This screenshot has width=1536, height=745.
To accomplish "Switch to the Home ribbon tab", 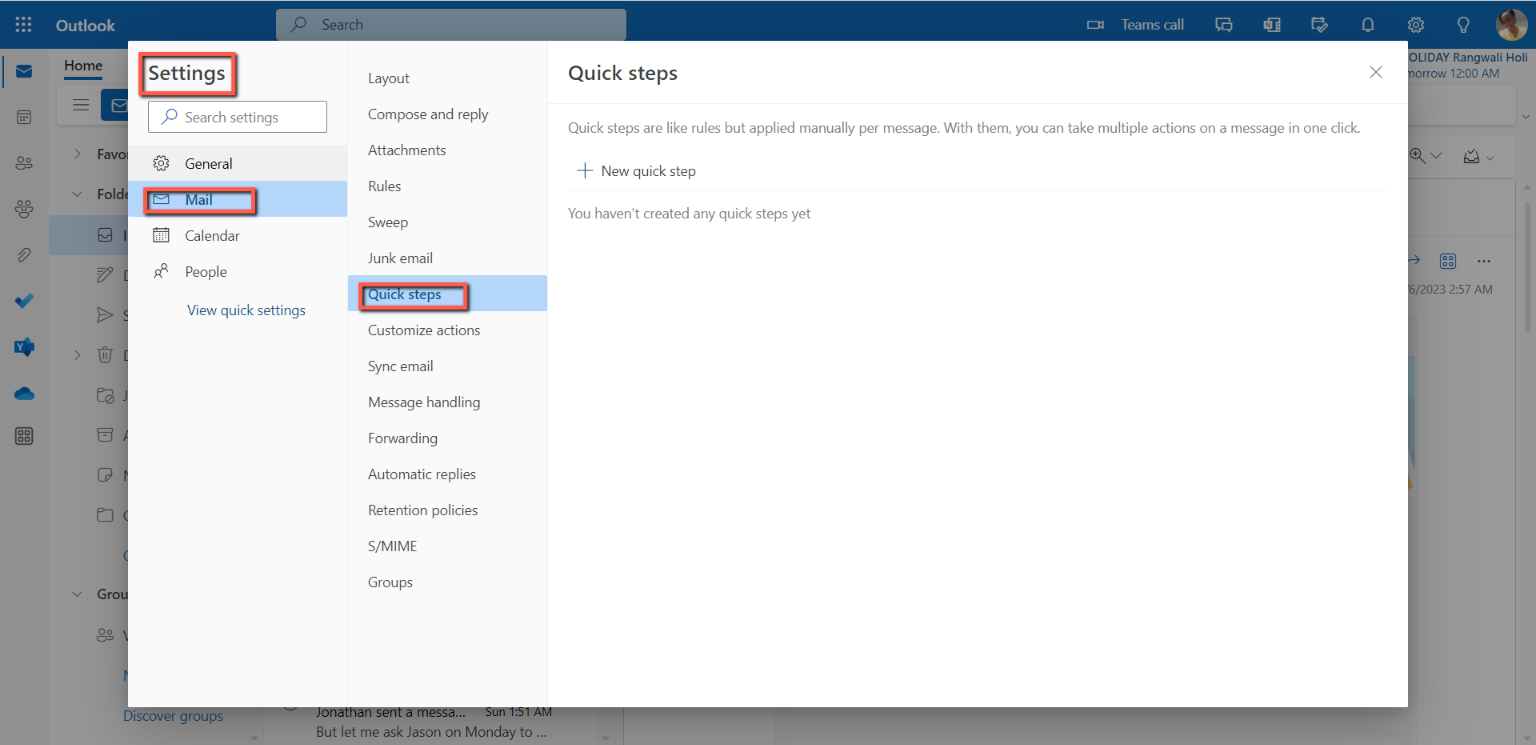I will (x=82, y=66).
